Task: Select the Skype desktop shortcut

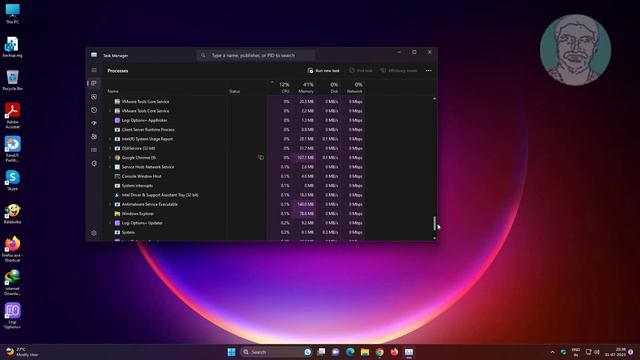Action: [x=12, y=181]
